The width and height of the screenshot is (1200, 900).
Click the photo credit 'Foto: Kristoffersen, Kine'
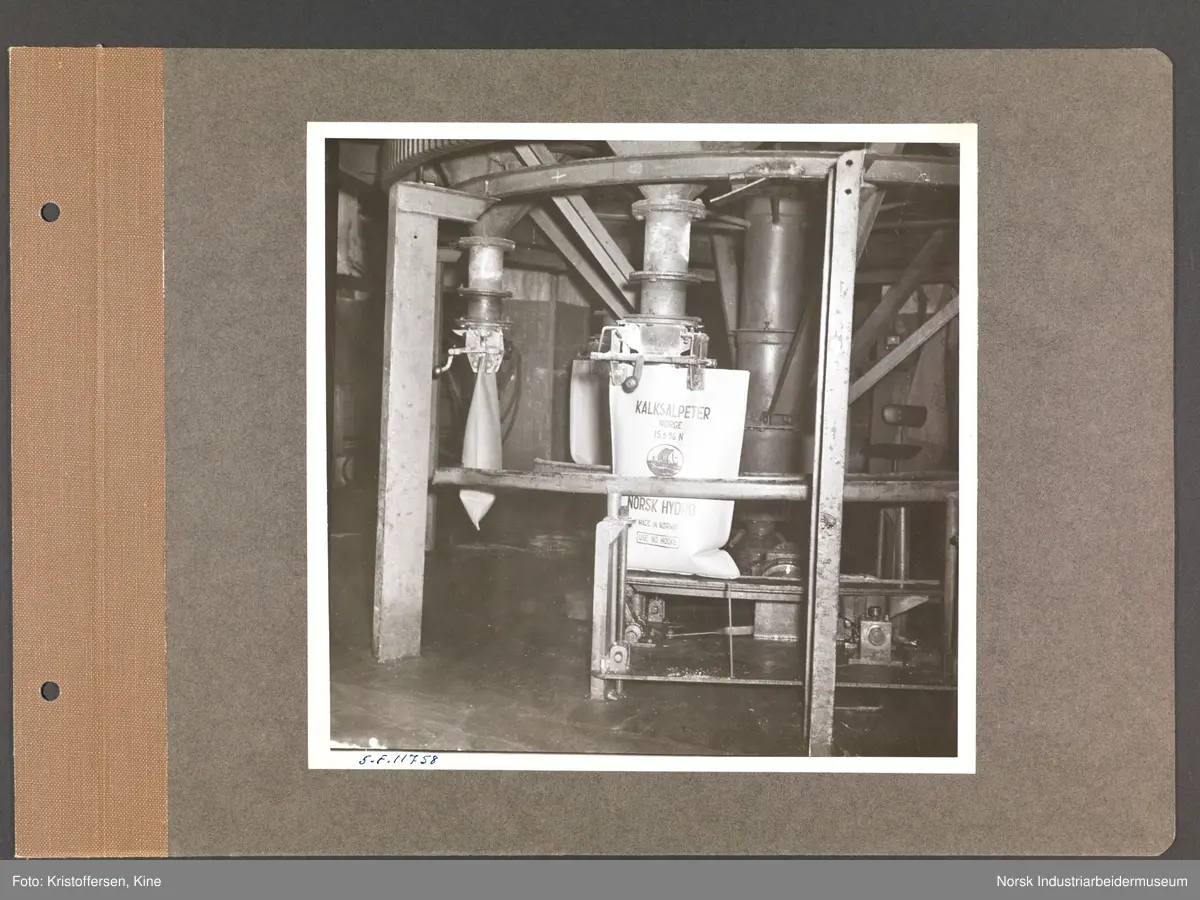87,881
